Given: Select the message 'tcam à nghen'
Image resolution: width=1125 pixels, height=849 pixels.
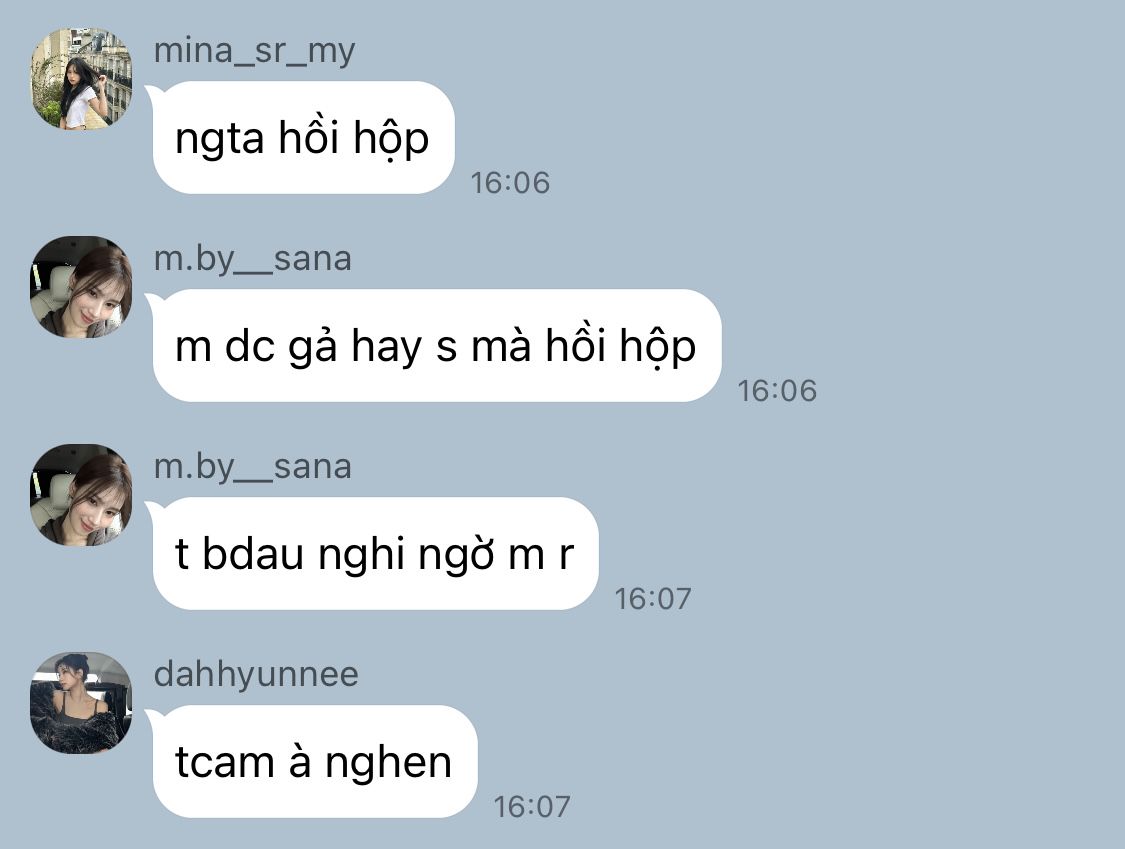Looking at the screenshot, I should tap(314, 762).
